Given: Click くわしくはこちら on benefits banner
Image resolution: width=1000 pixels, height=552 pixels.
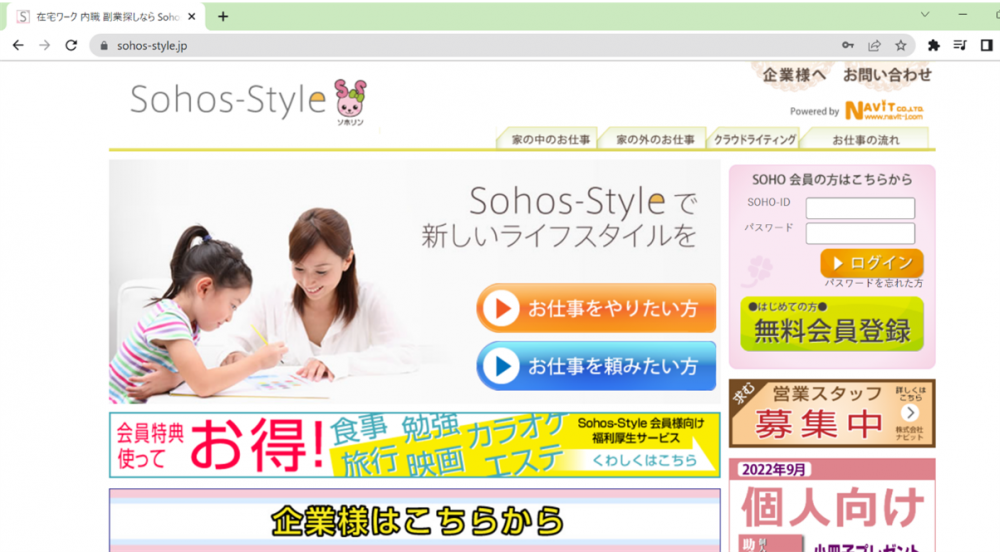Looking at the screenshot, I should point(644,460).
